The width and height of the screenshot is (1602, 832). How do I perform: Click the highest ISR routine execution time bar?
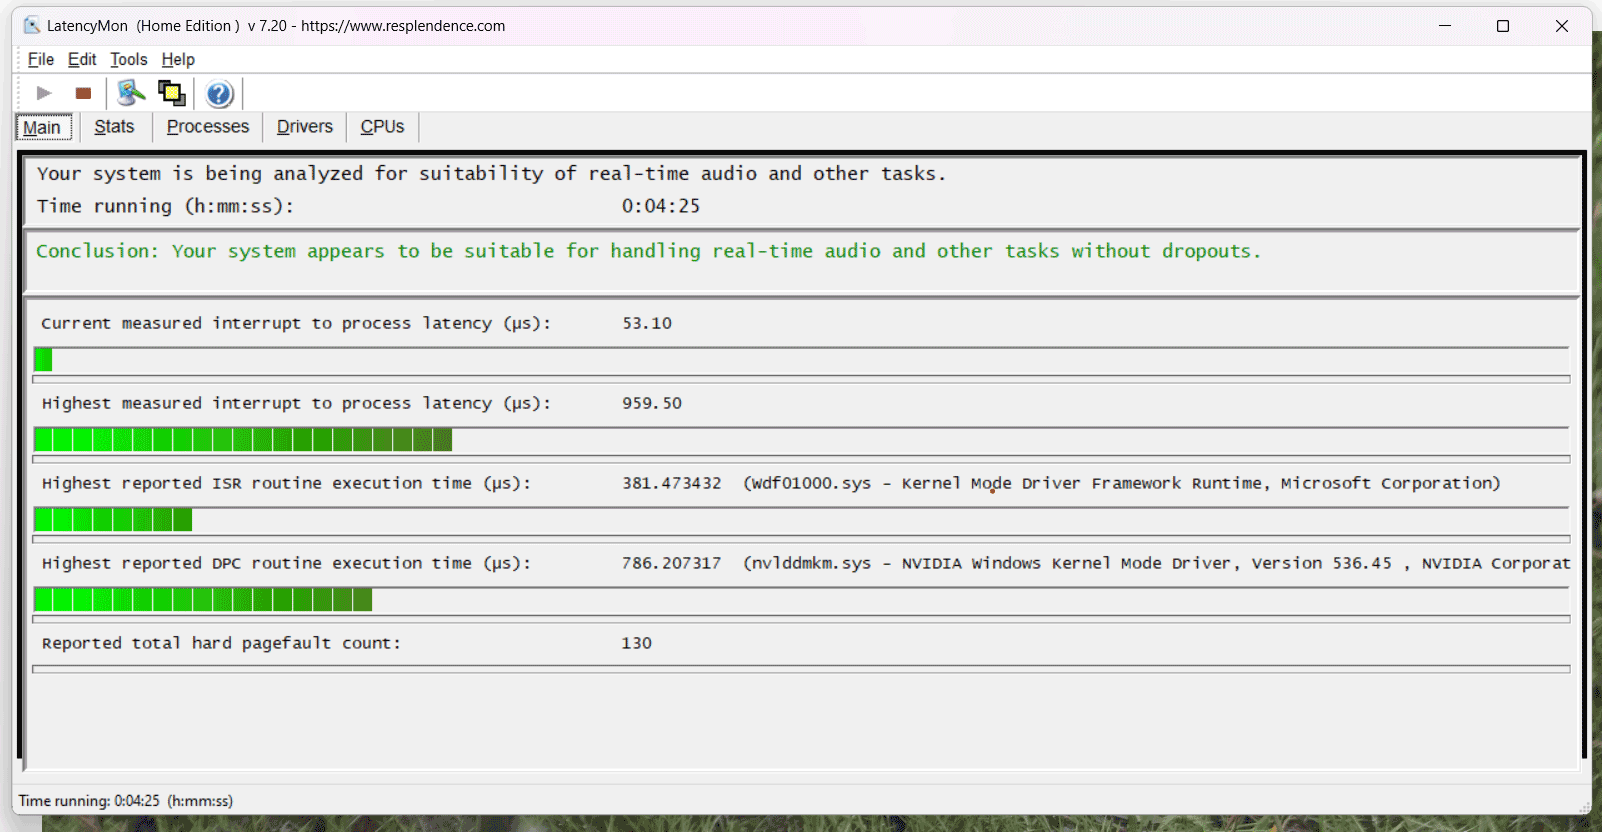click(x=801, y=520)
